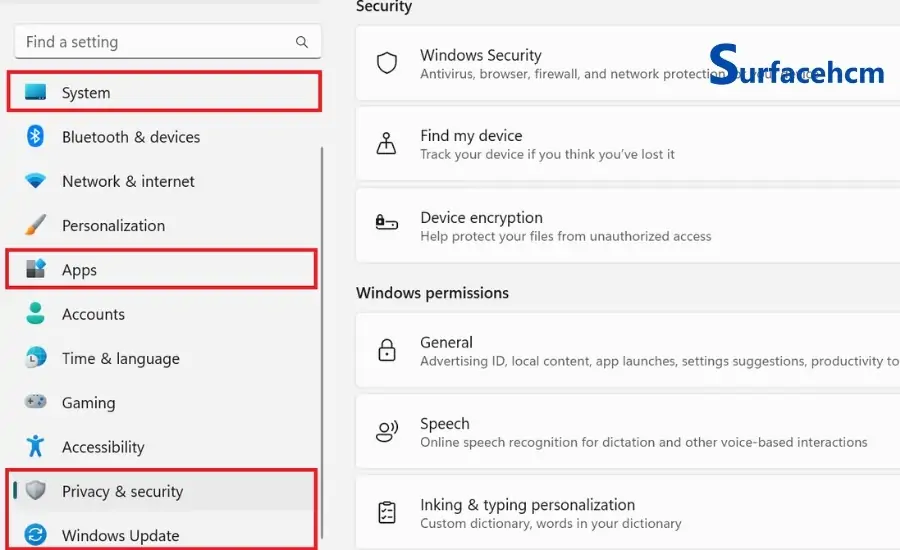Open Windows Update page
The height and width of the screenshot is (550, 900).
pos(164,534)
